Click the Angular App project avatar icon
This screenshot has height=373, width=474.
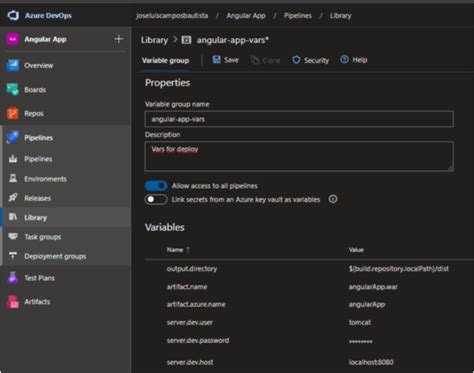[x=13, y=39]
